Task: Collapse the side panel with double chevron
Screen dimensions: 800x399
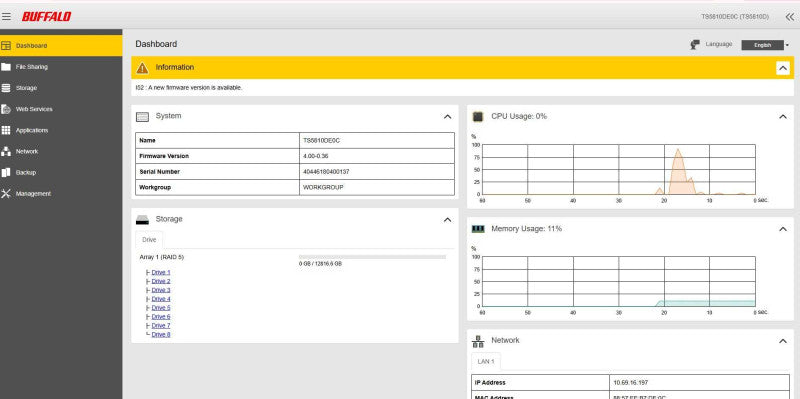Action: (x=789, y=17)
